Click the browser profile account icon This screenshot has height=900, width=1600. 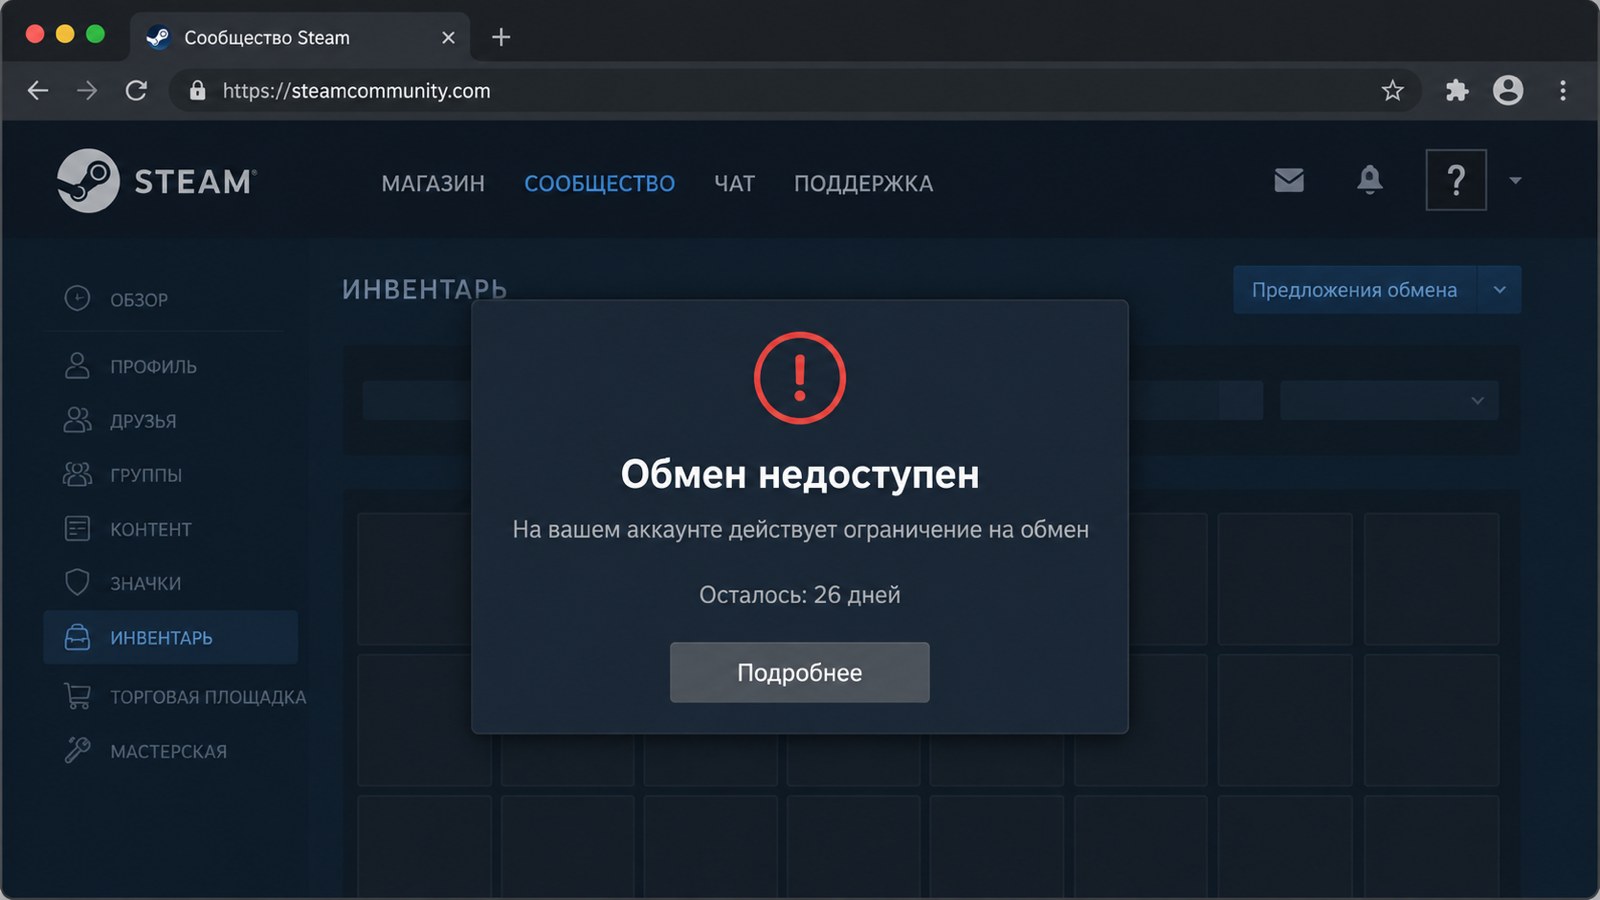1508,91
